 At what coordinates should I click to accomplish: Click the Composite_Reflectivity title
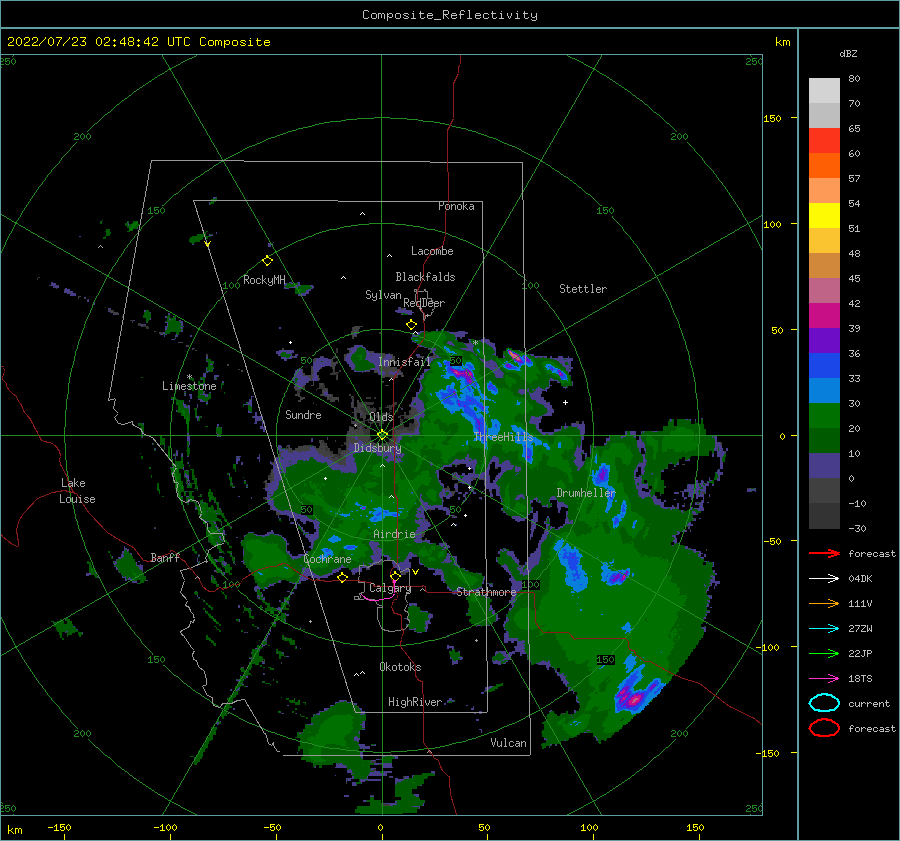(x=450, y=15)
